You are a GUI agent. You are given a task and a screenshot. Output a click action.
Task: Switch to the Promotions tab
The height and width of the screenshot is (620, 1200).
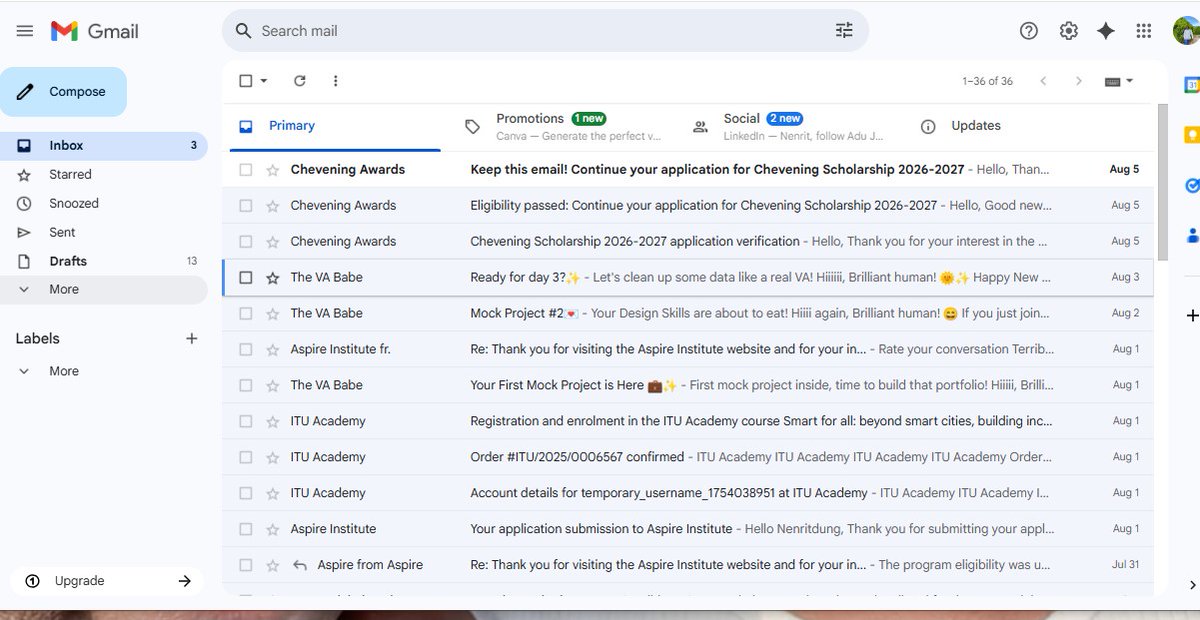click(x=563, y=126)
